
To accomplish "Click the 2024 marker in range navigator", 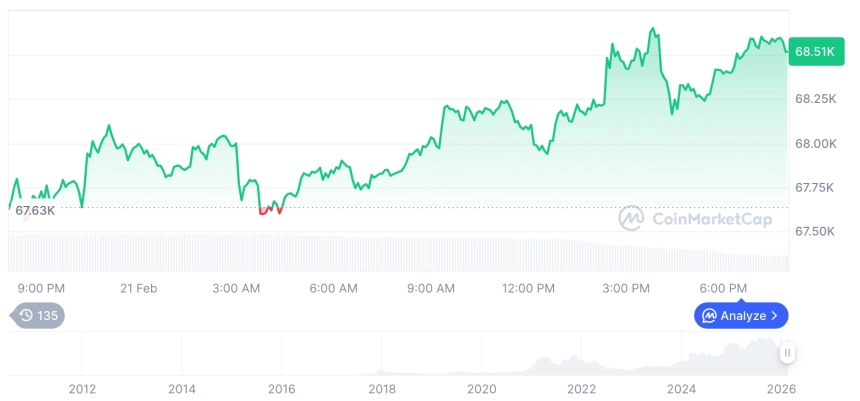I will (x=682, y=389).
